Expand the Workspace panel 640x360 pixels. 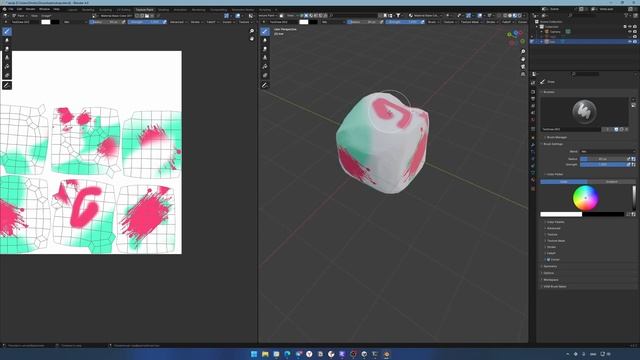tap(550, 280)
